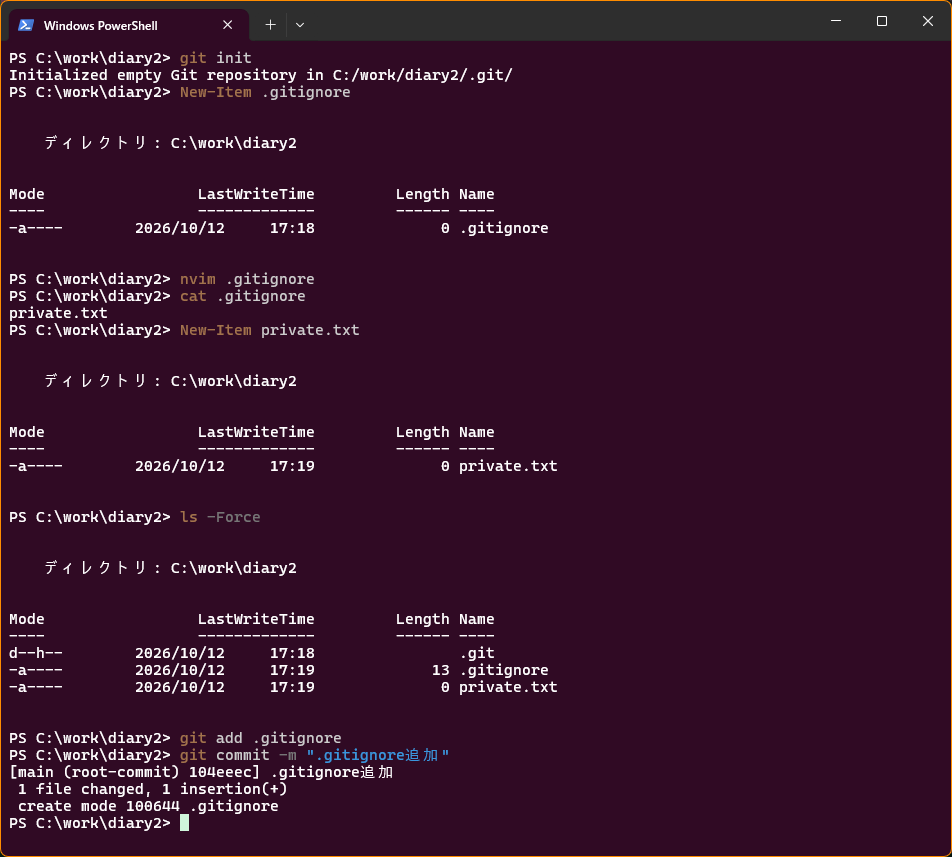Click 'Initialized empty Git repository' output line
This screenshot has height=857, width=952.
coord(261,75)
